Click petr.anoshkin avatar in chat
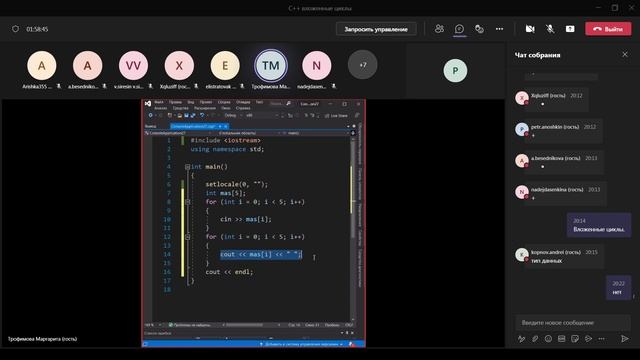This screenshot has height=360, width=640. coord(522,129)
